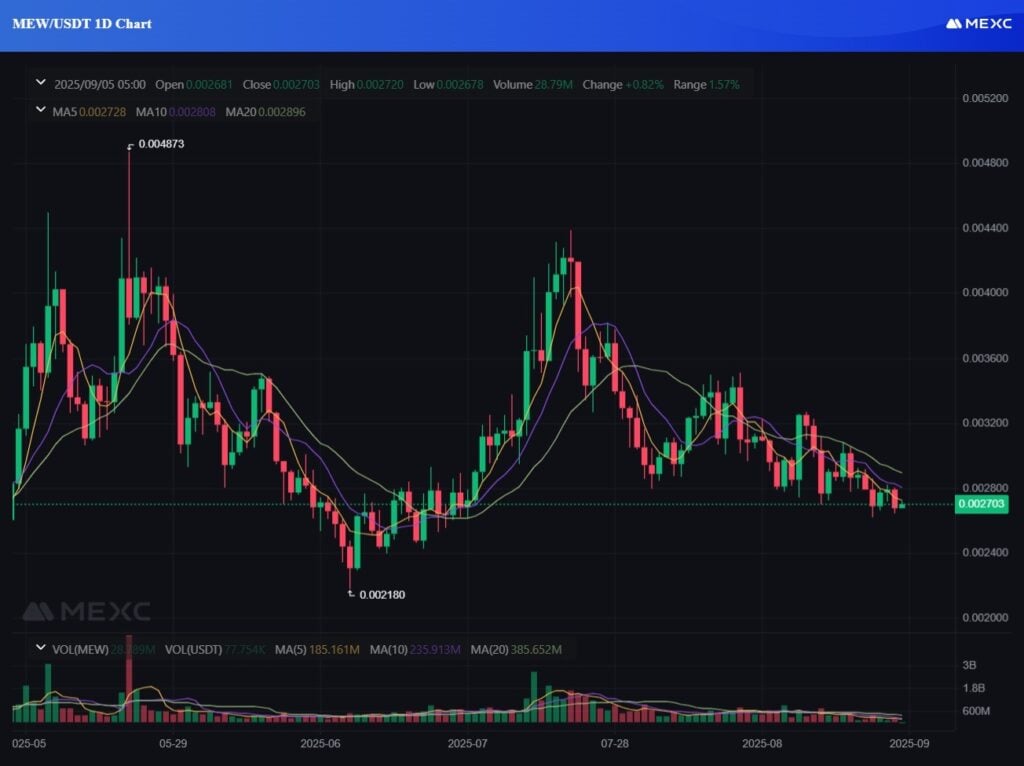The width and height of the screenshot is (1024, 766).
Task: Click the 0.004400 price axis label
Action: tap(985, 228)
